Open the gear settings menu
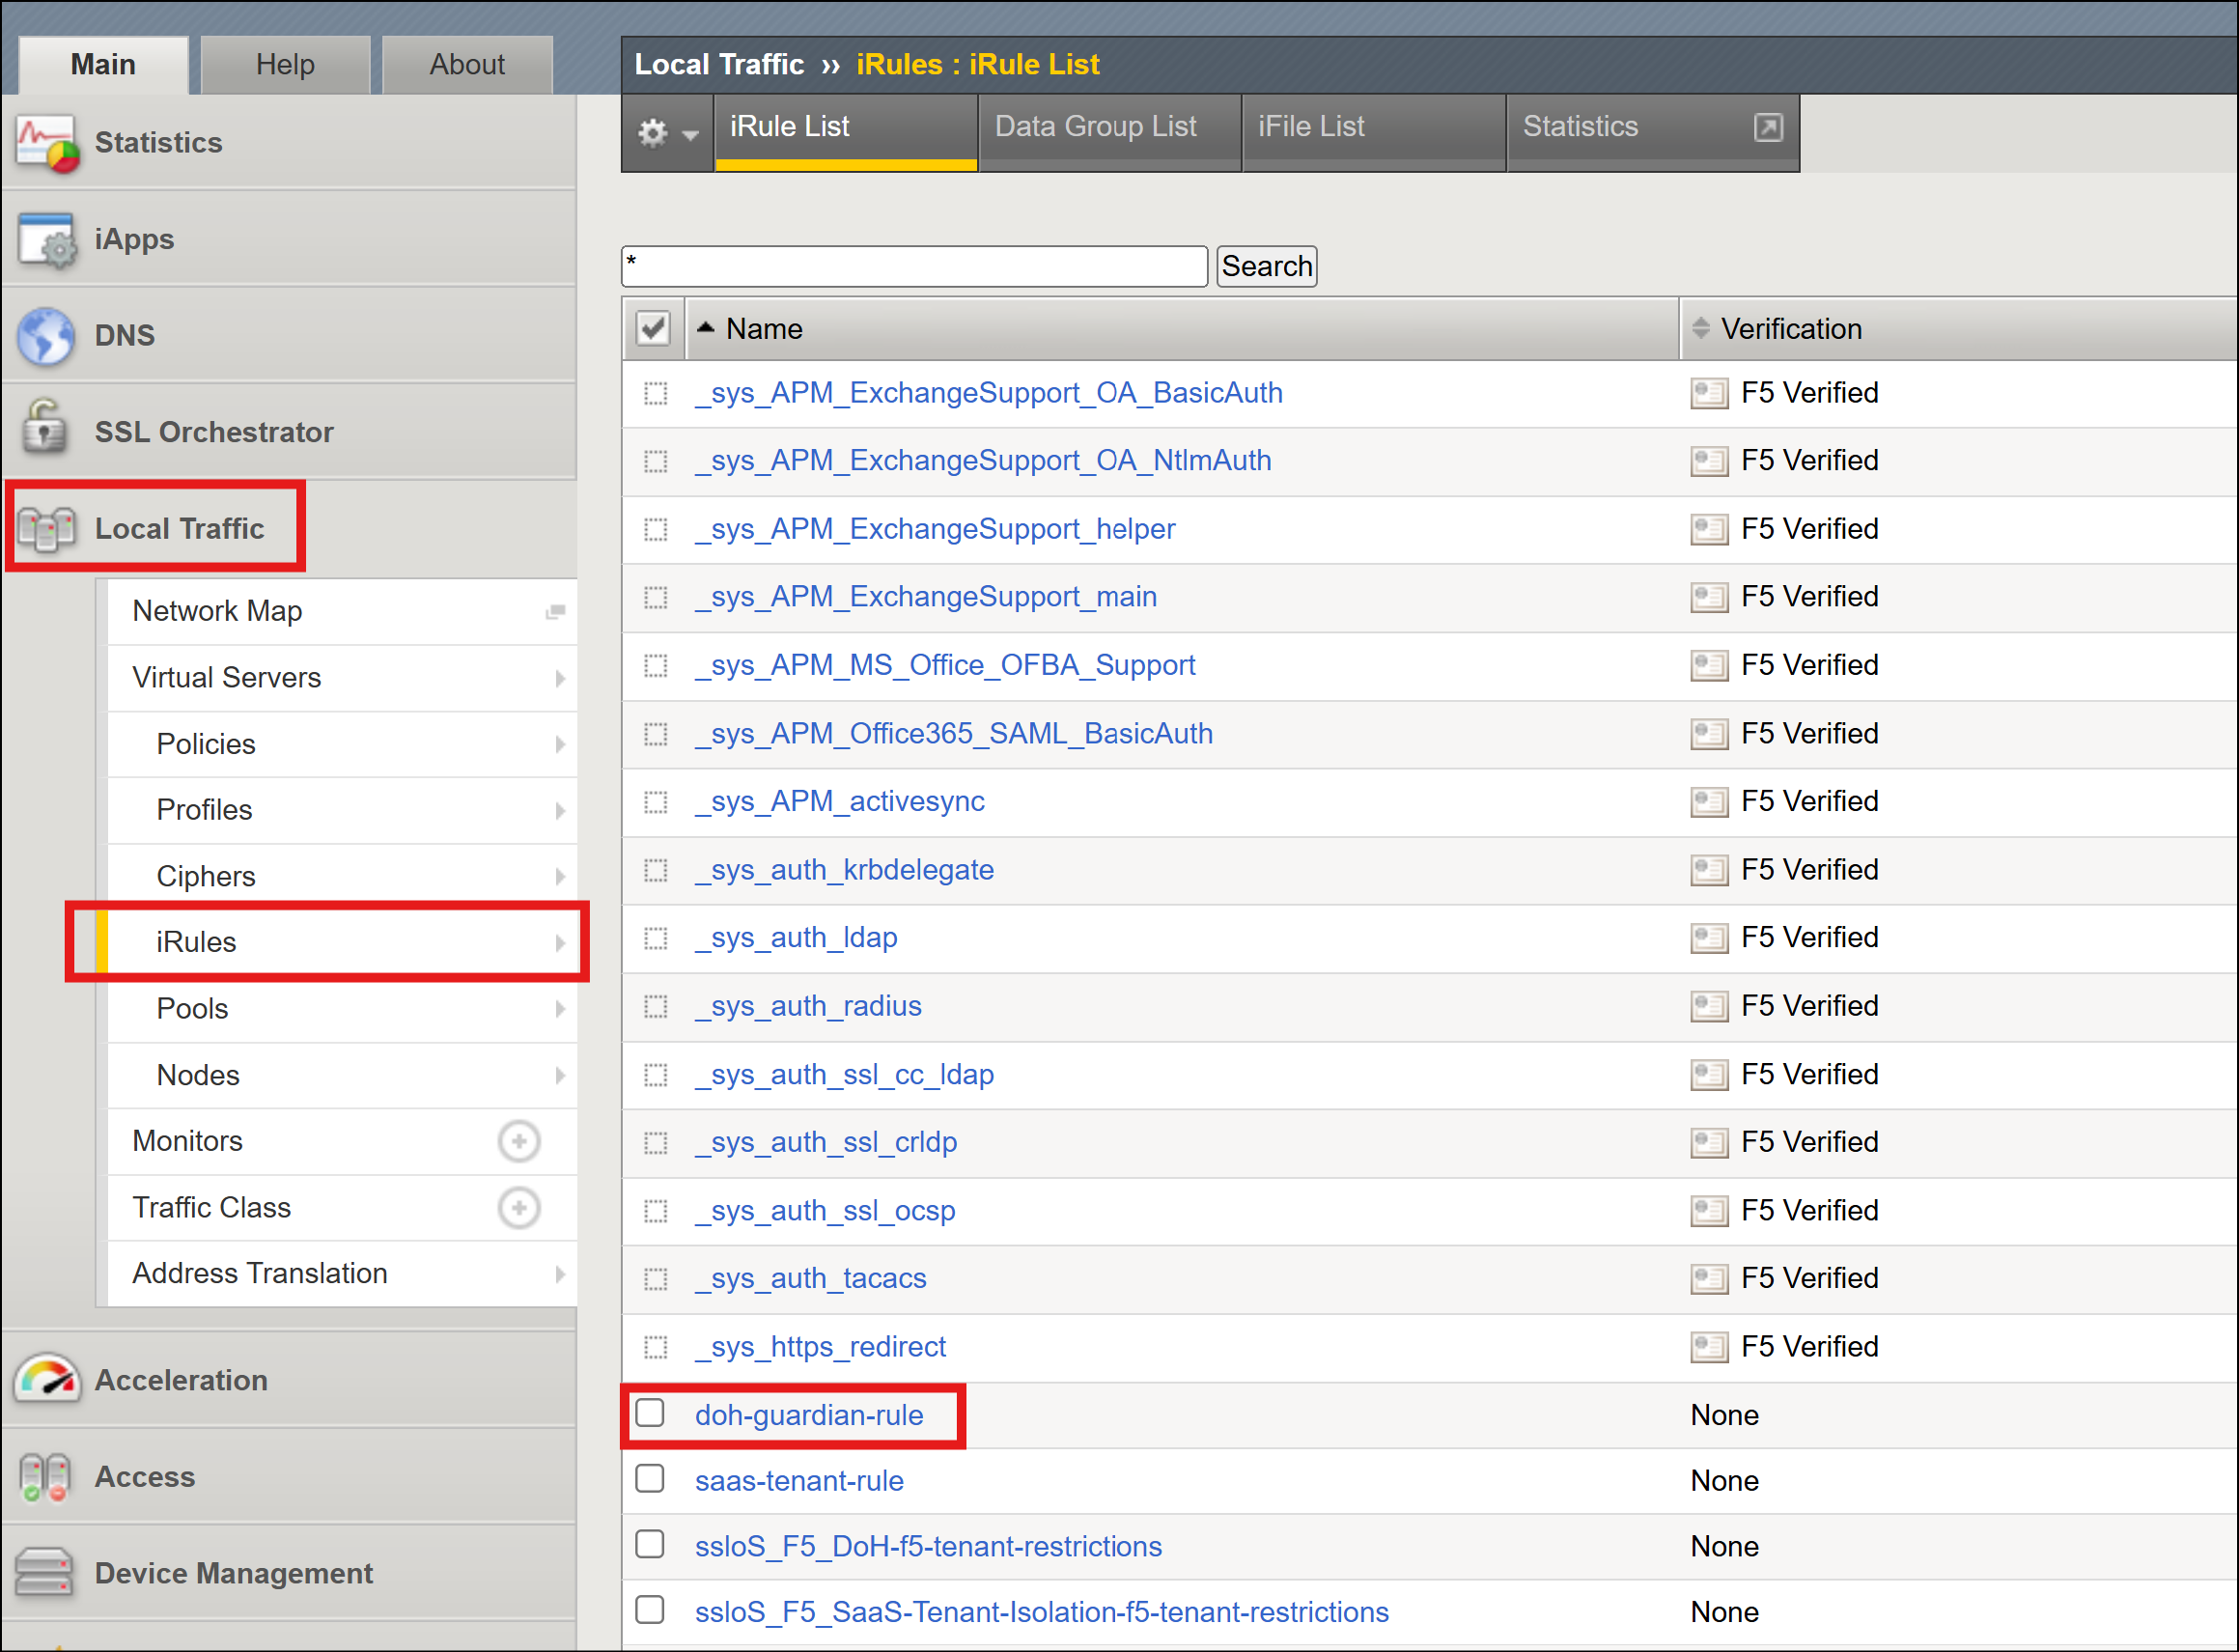The height and width of the screenshot is (1652, 2239). click(668, 133)
